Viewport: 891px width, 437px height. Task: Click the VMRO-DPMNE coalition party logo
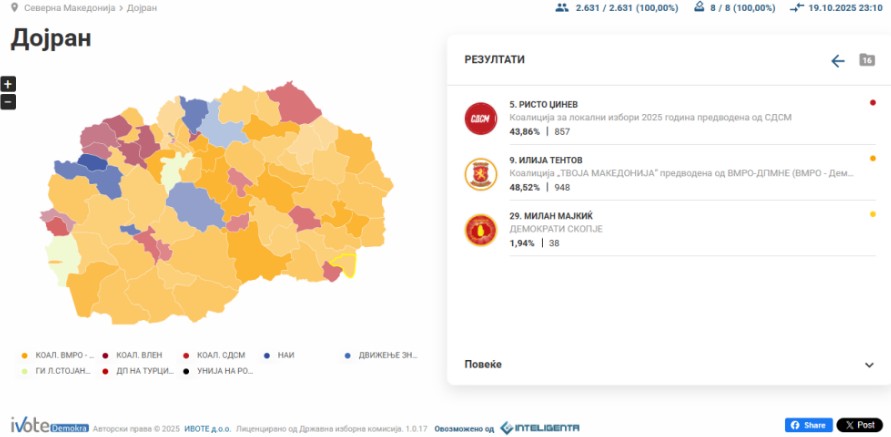pyautogui.click(x=481, y=174)
